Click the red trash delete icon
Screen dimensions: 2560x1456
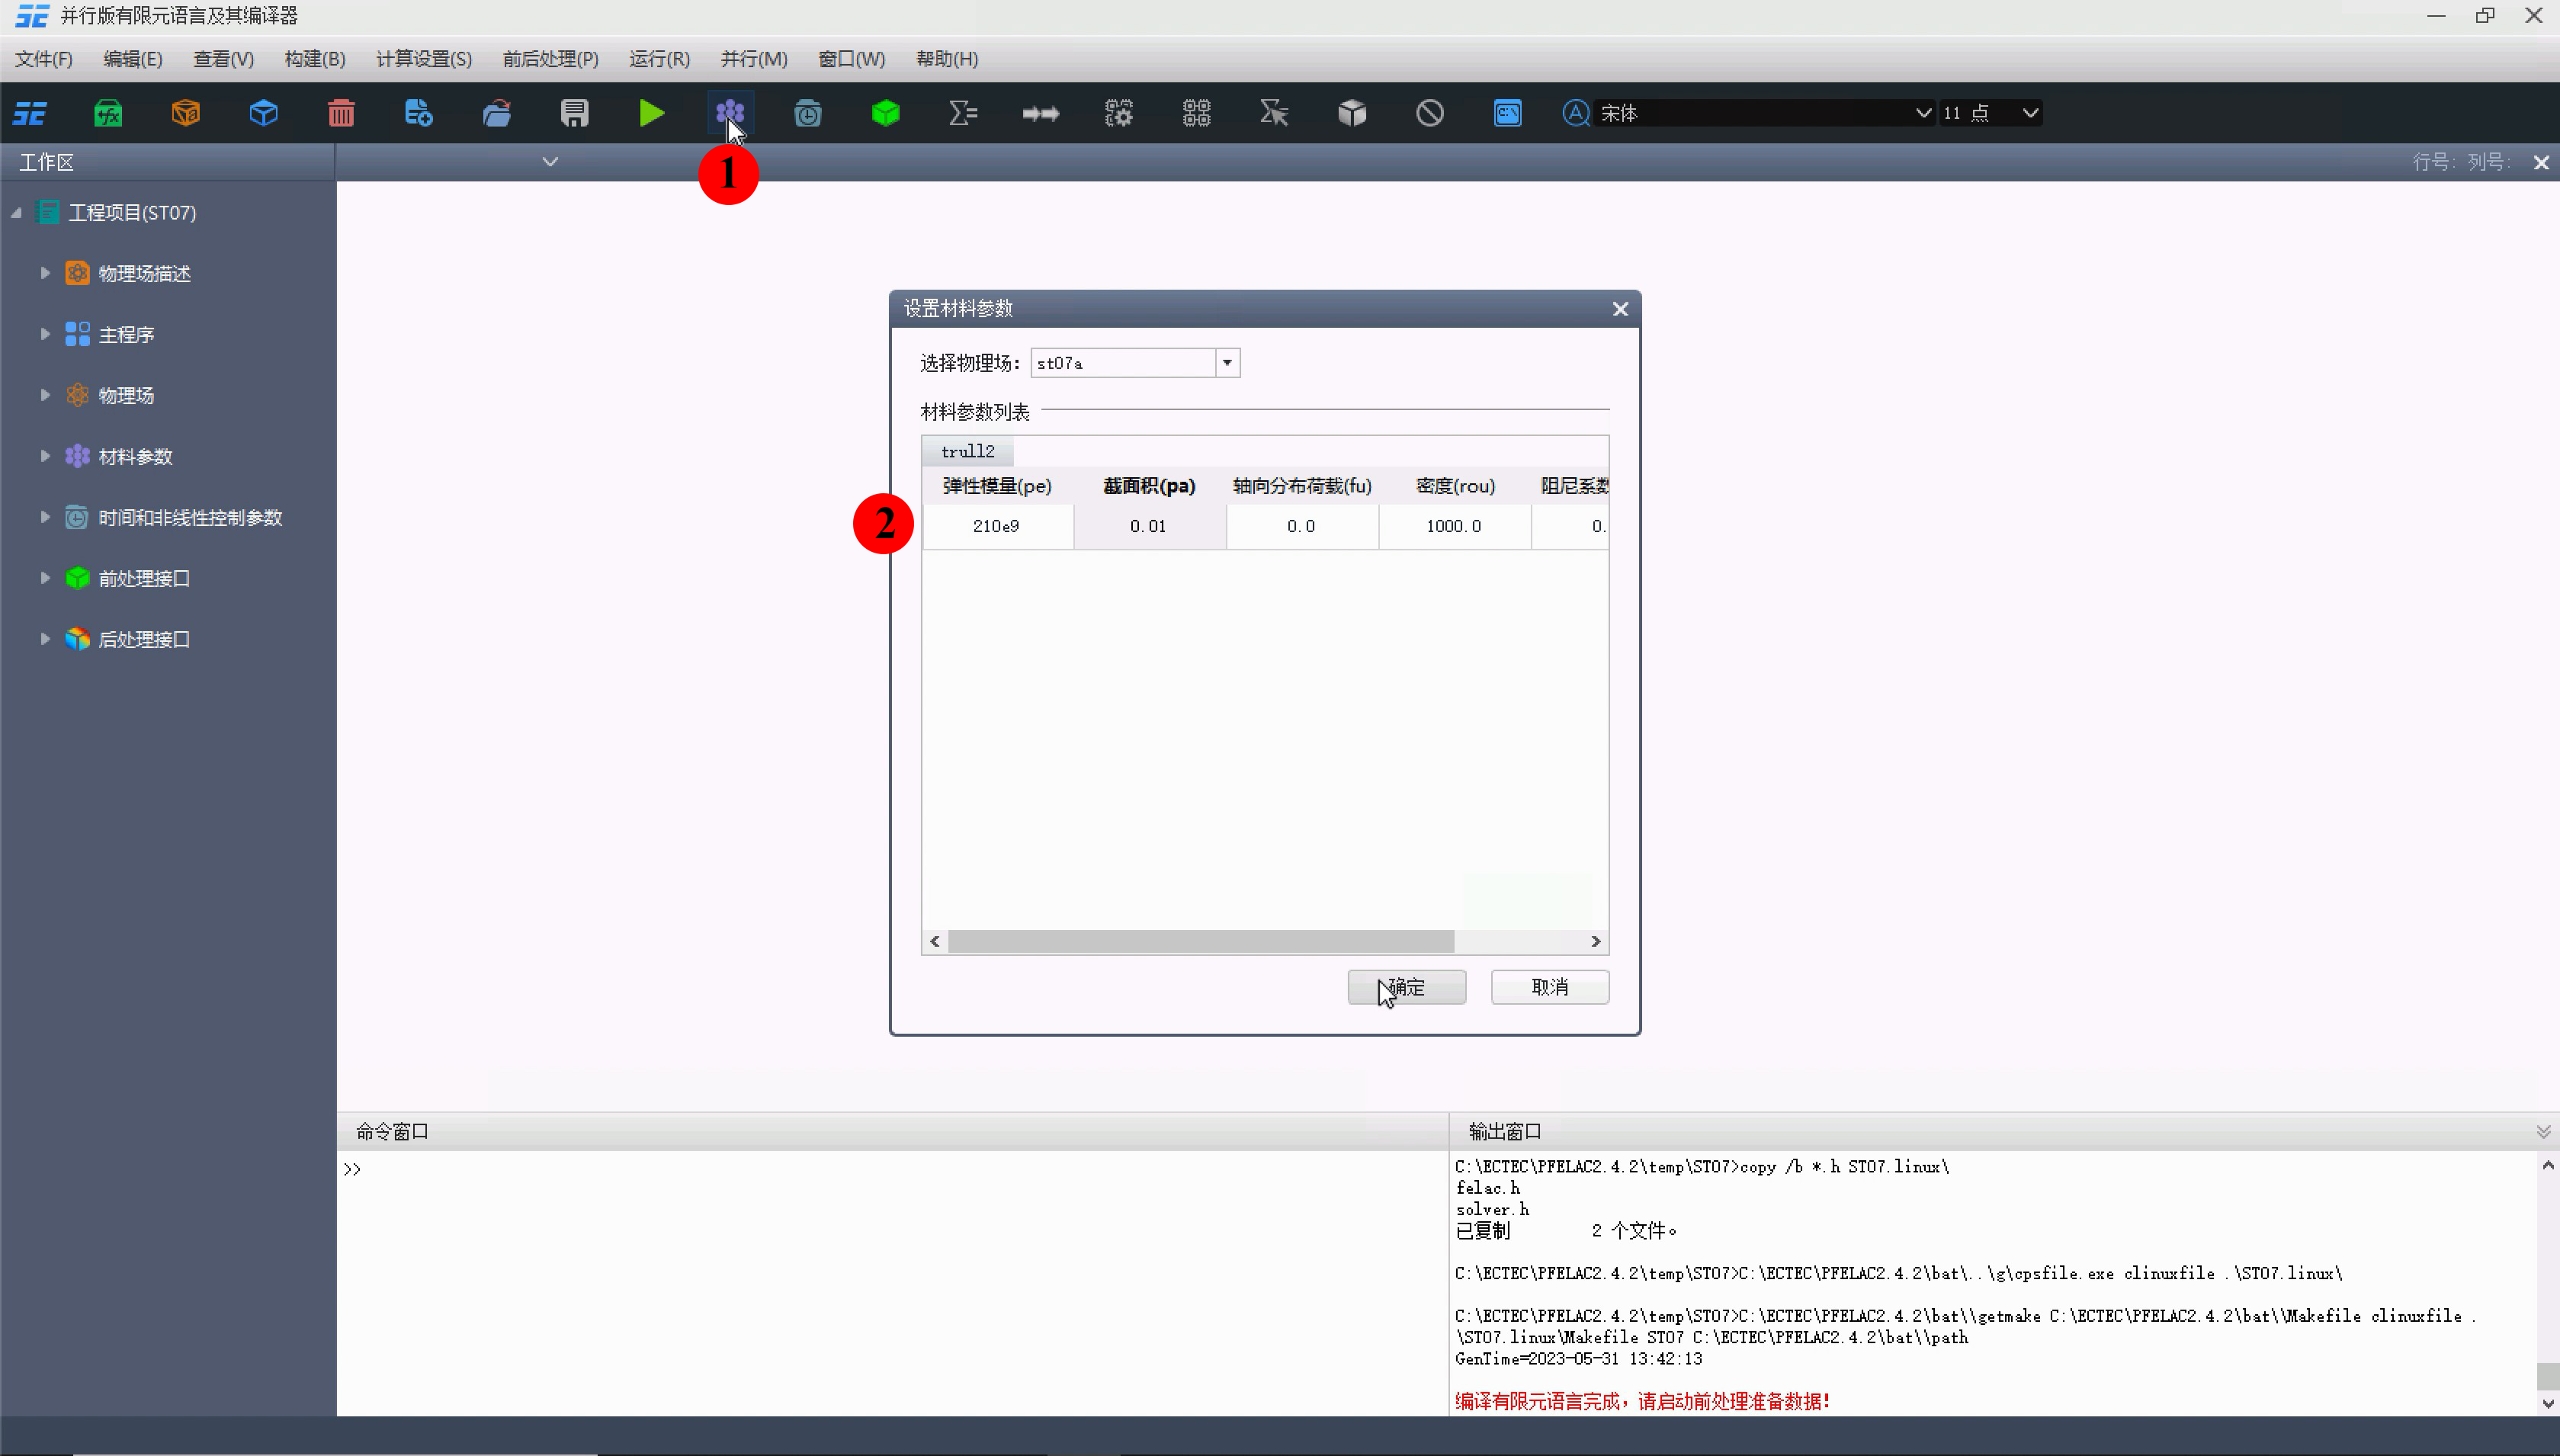coord(341,113)
